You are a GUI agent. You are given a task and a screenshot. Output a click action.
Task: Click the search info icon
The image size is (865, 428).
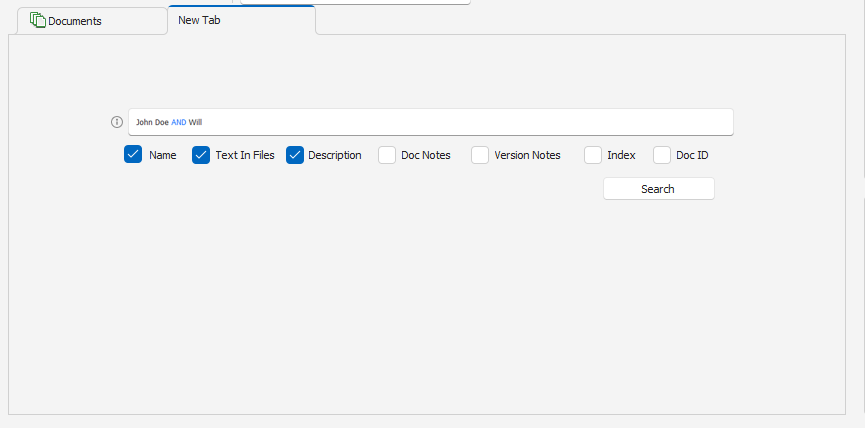point(117,122)
